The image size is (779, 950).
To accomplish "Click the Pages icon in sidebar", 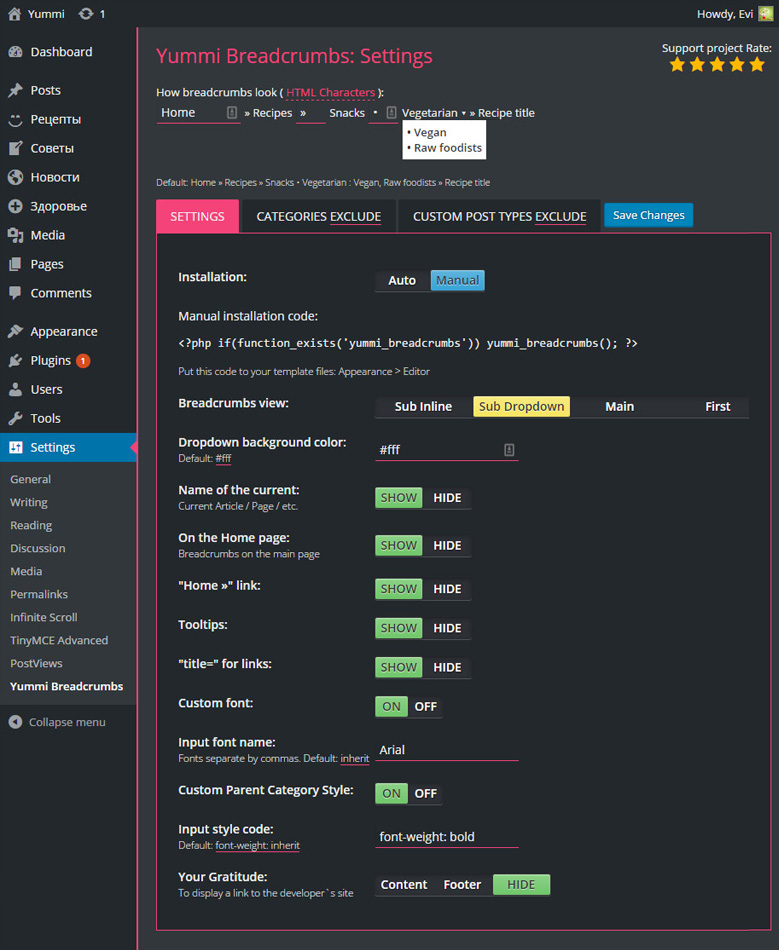I will (x=15, y=264).
